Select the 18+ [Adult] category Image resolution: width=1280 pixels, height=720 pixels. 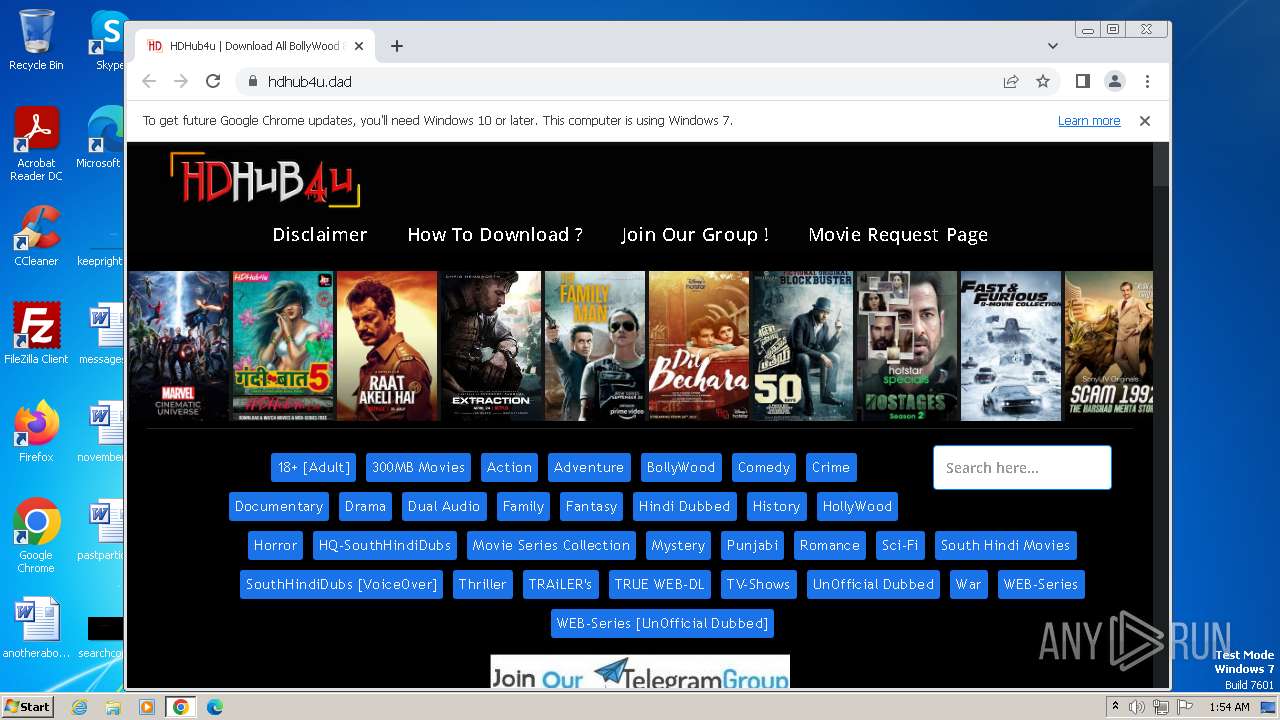click(314, 468)
